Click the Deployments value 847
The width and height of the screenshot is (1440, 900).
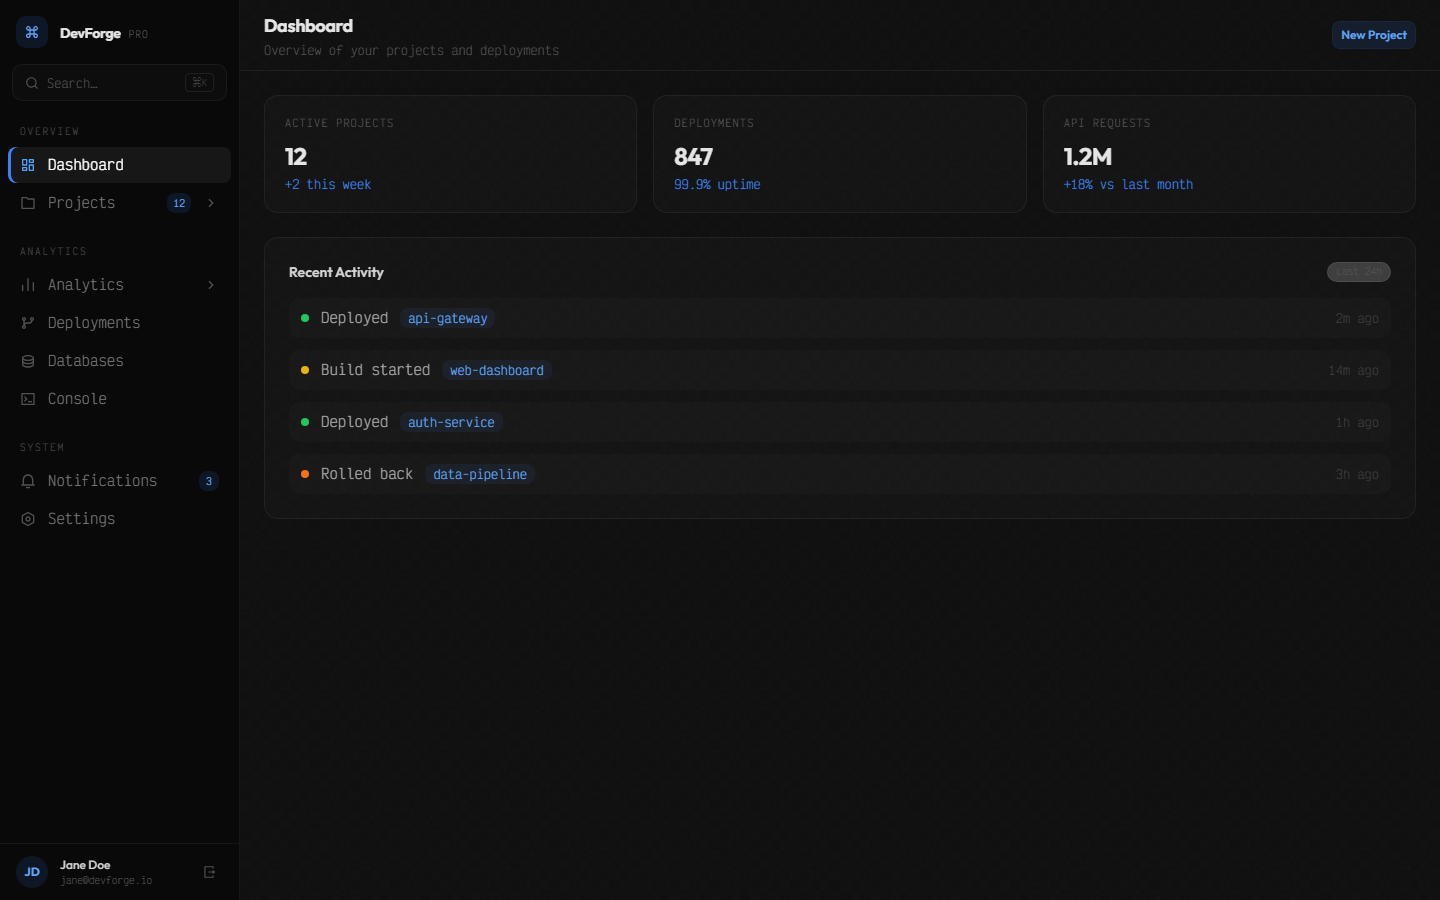click(693, 157)
